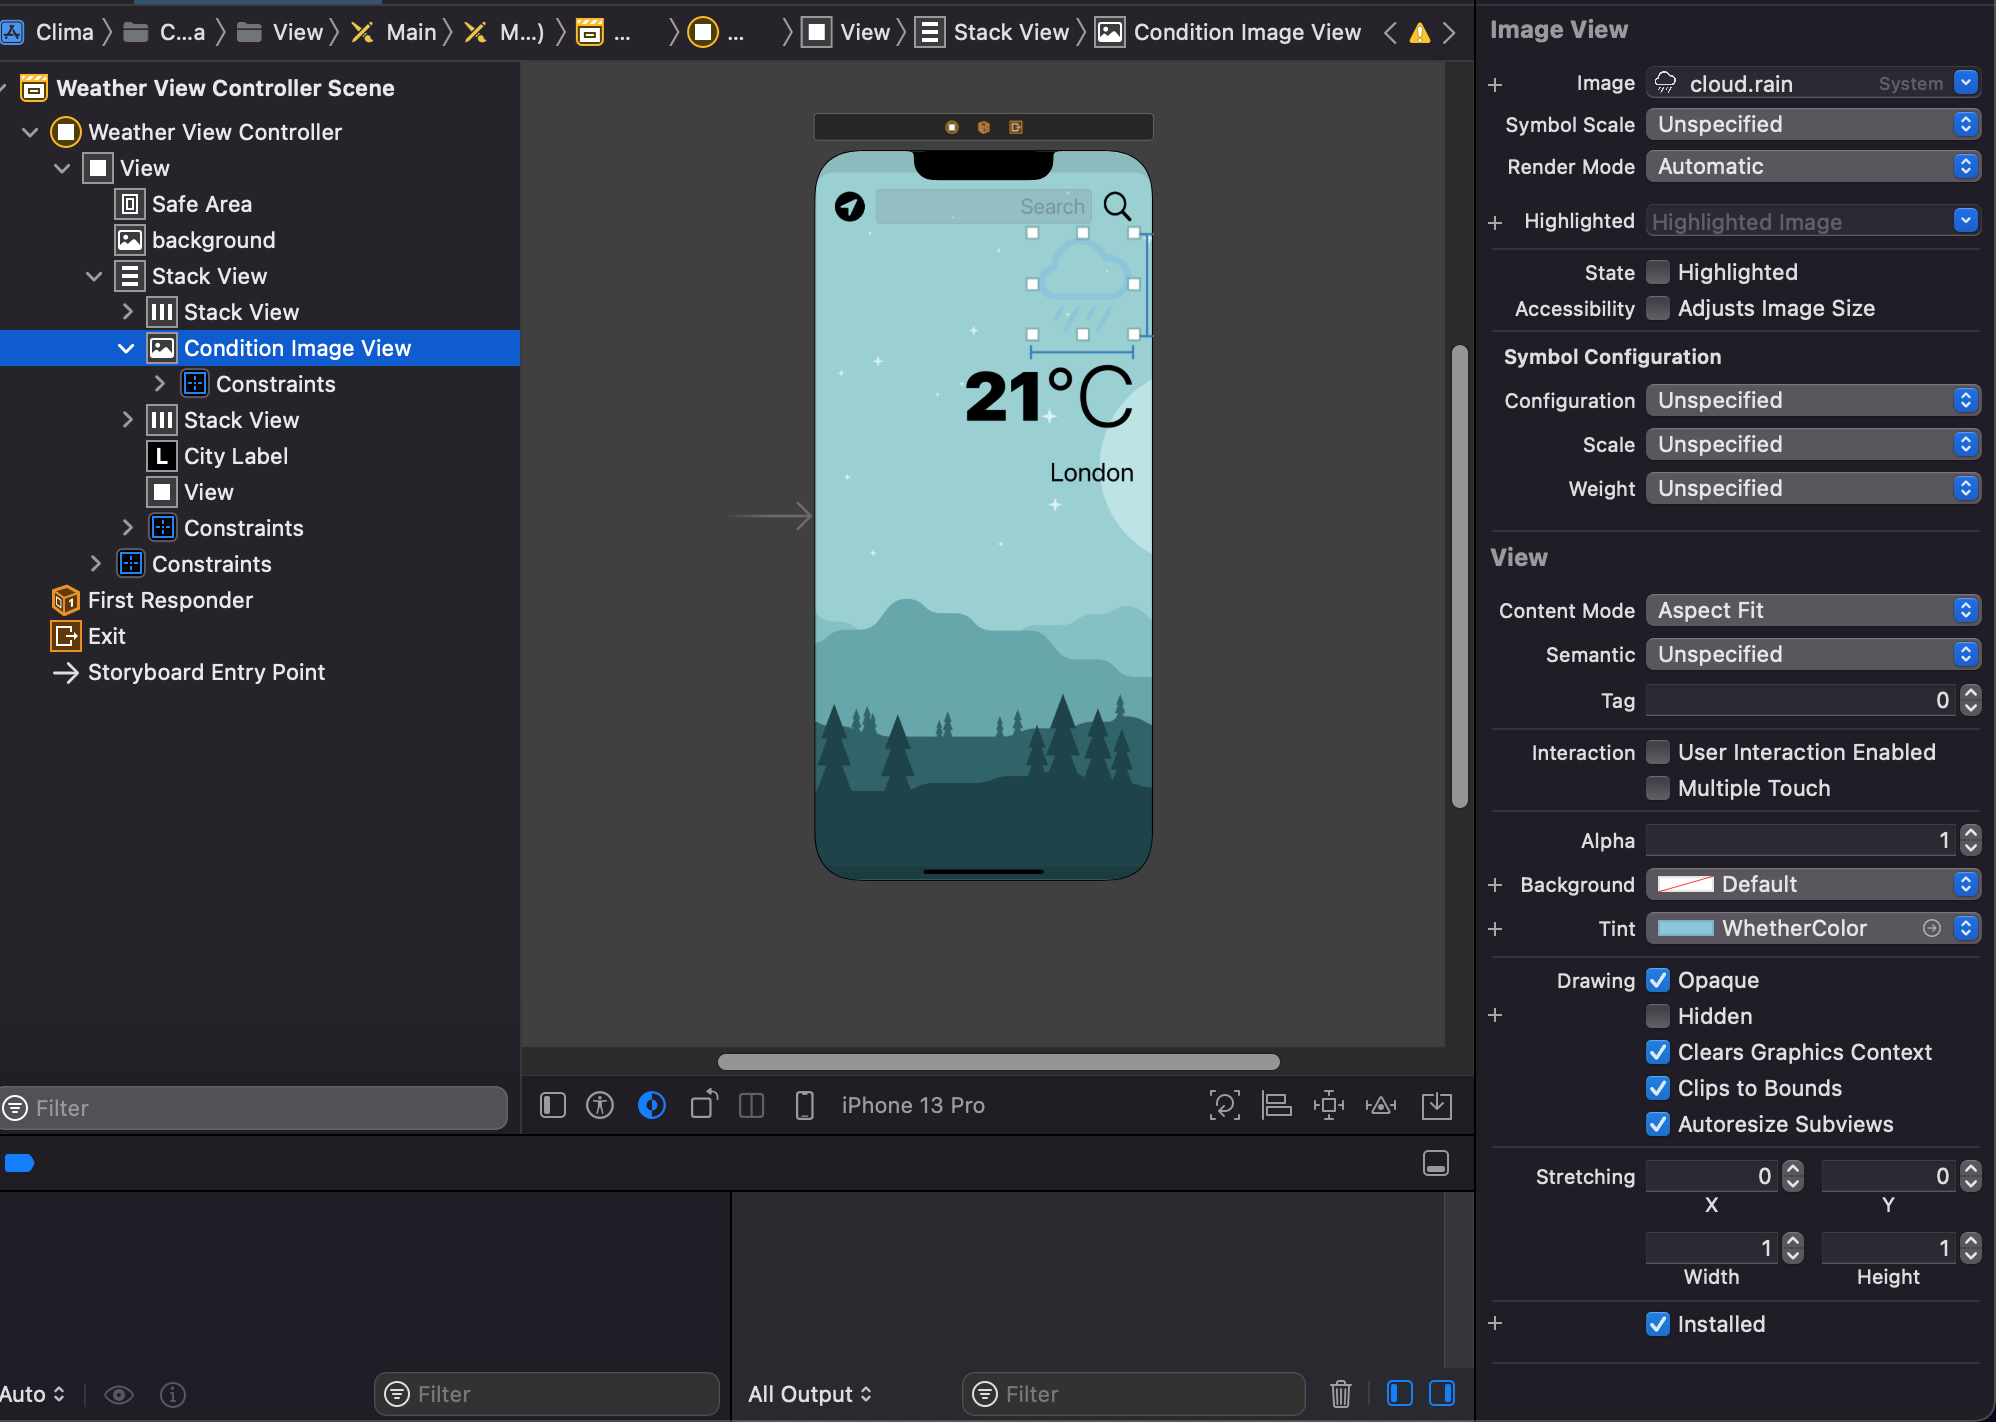Click the yellow warning triangle icon
Screen dimensions: 1996x1422
1419,33
